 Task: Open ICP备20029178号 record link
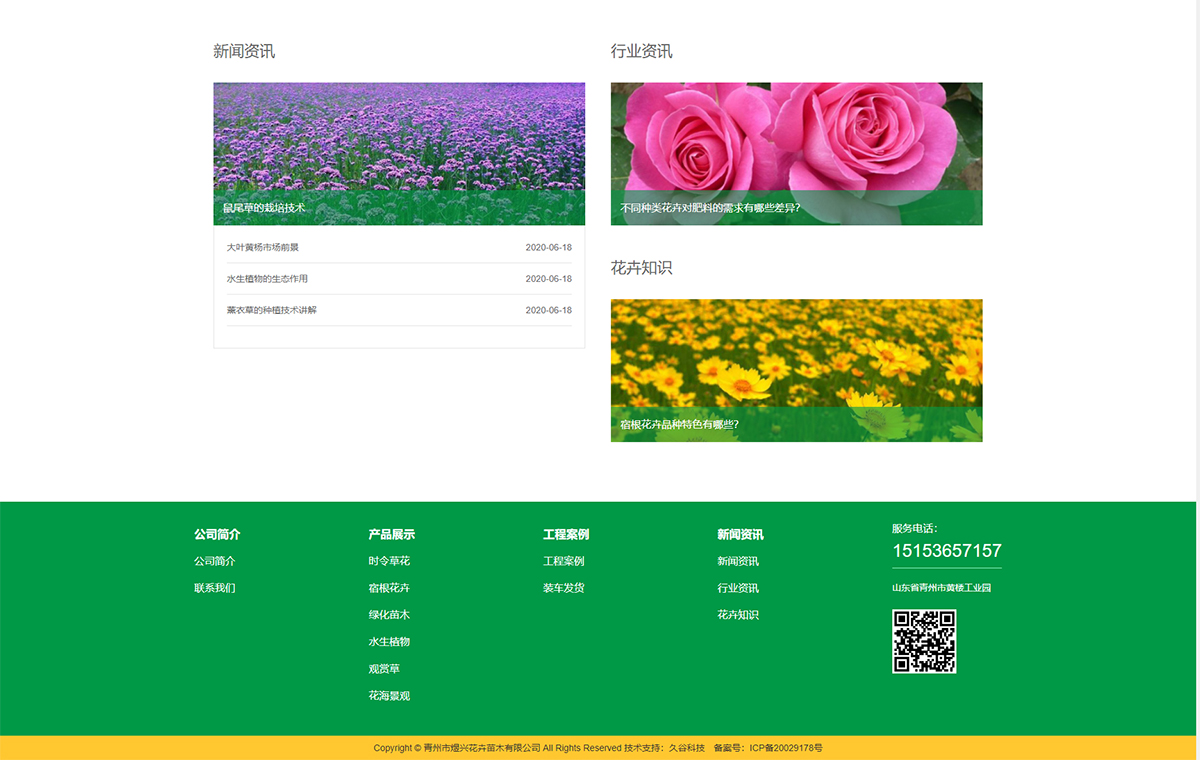(x=786, y=748)
